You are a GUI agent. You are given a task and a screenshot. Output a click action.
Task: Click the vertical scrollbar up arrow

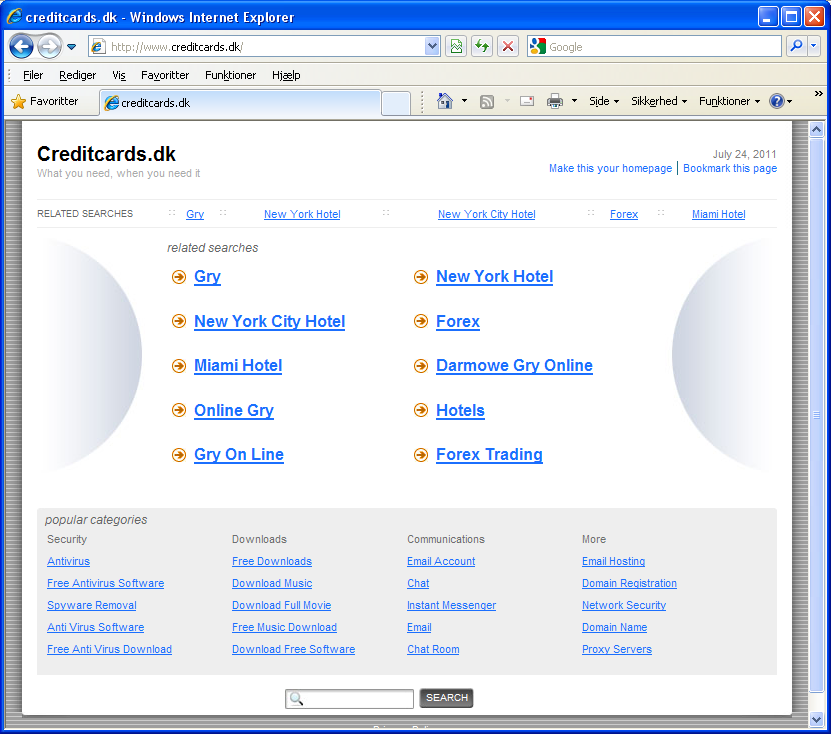pos(817,129)
